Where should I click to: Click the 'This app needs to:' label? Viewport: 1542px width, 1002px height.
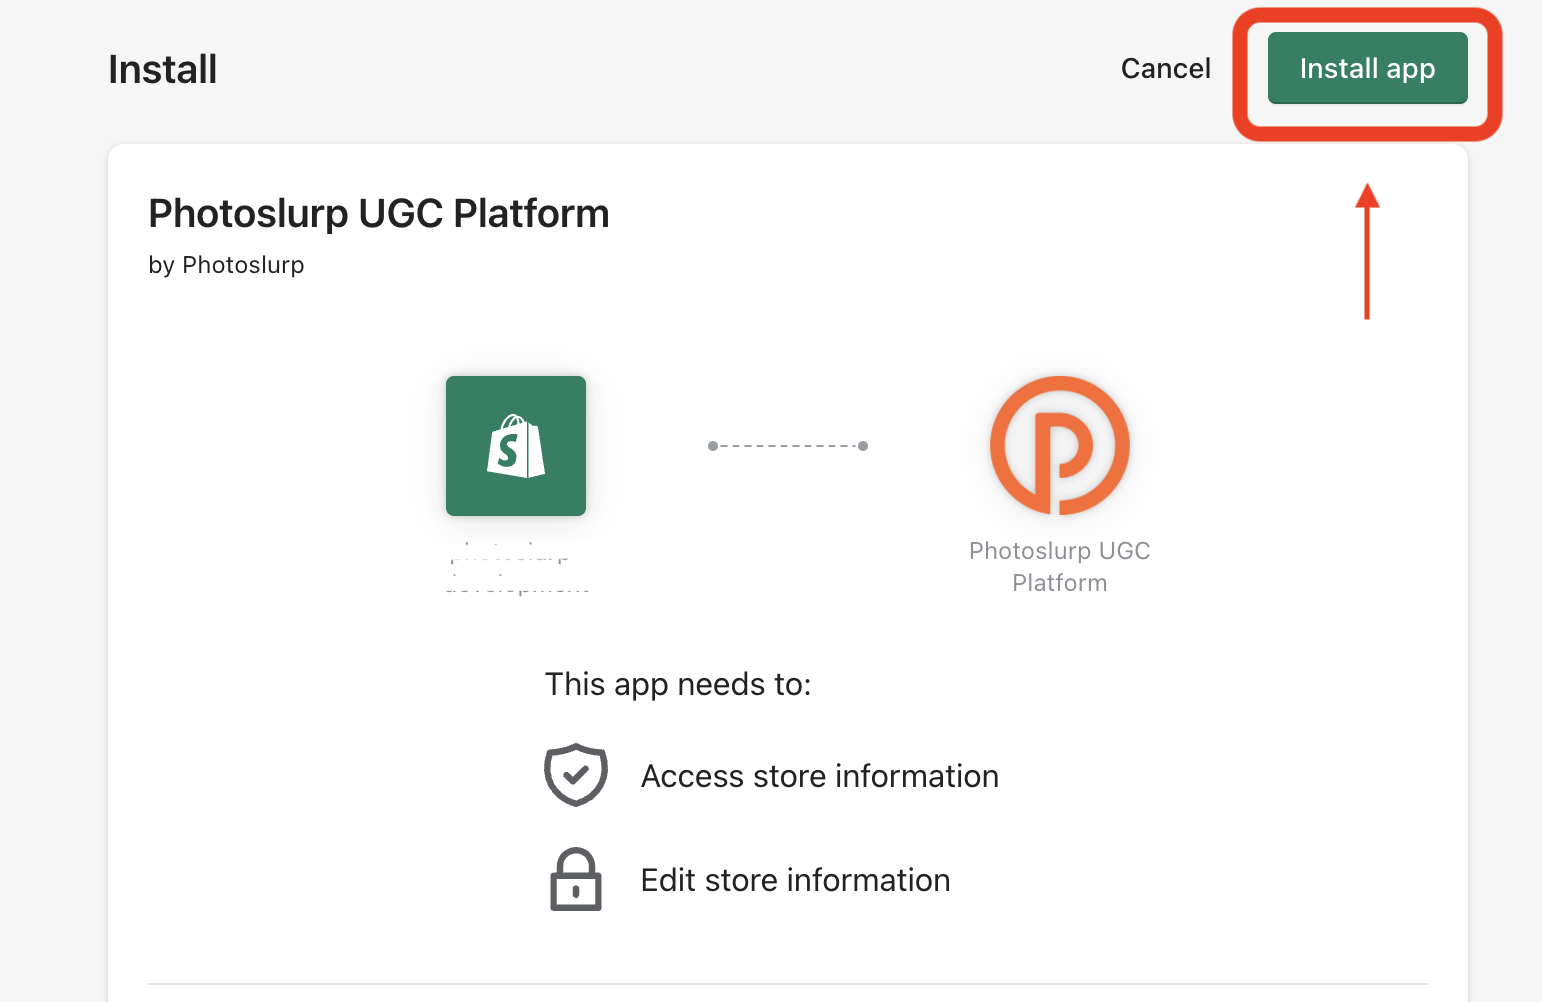(x=678, y=684)
